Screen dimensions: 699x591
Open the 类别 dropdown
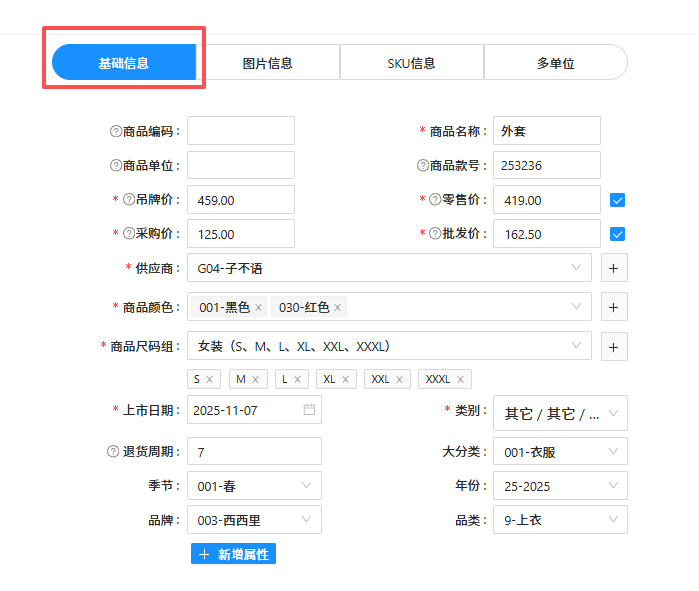click(x=560, y=413)
